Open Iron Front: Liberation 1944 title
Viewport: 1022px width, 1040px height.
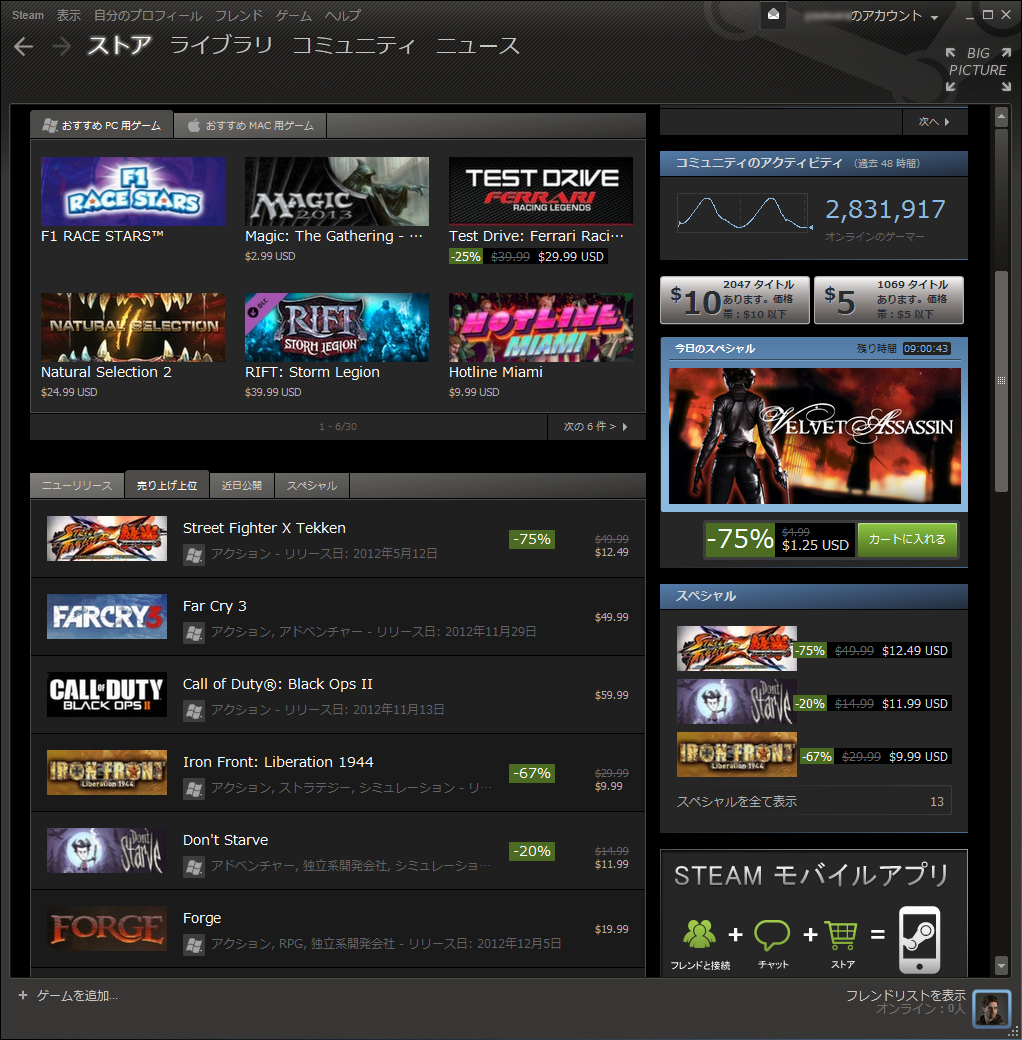[x=279, y=762]
